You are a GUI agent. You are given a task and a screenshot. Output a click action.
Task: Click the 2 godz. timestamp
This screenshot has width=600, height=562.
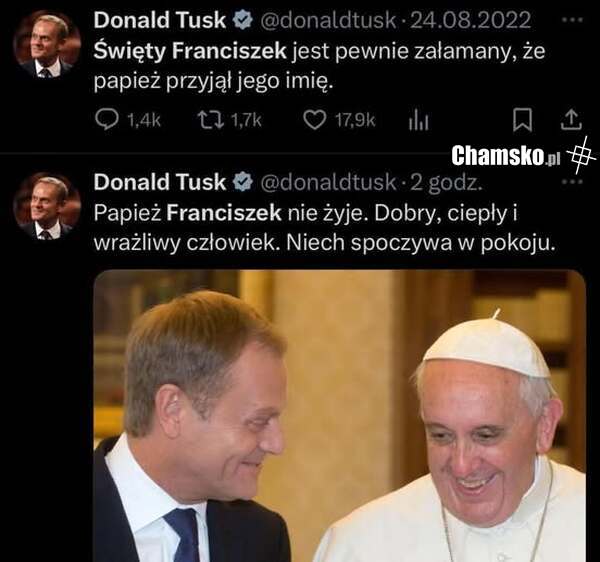[446, 182]
